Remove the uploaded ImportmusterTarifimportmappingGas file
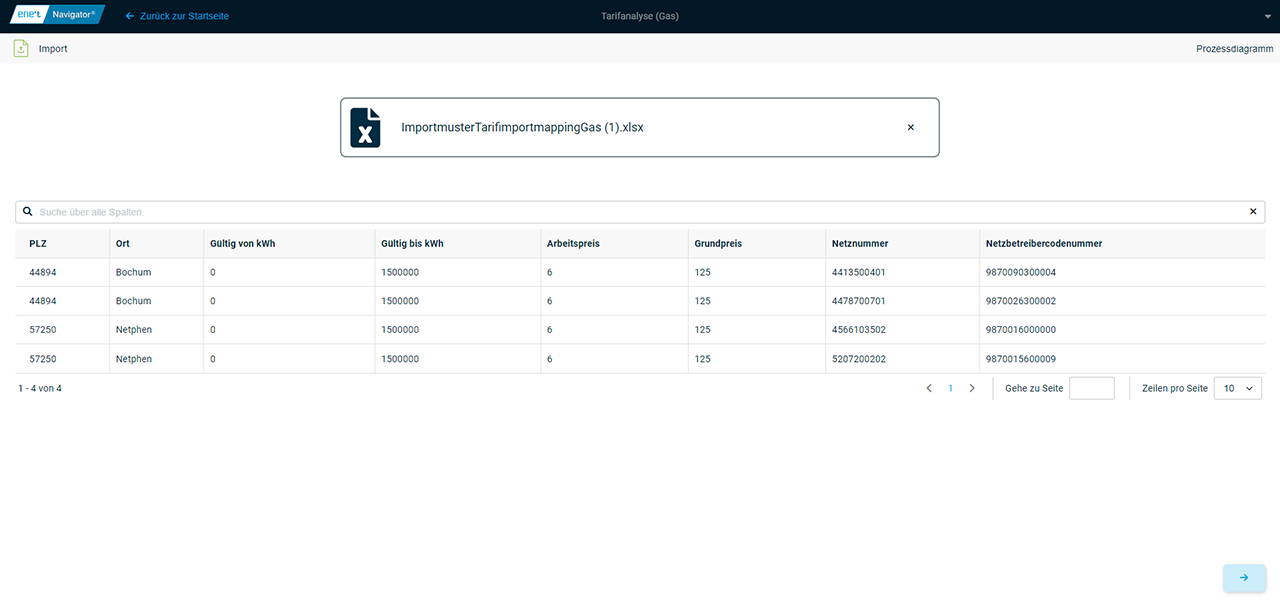Viewport: 1280px width, 605px height. coord(910,127)
